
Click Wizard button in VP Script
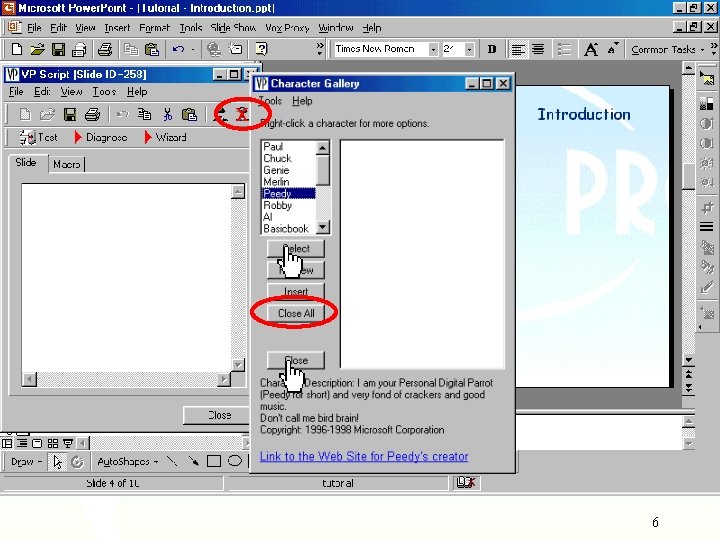point(166,137)
